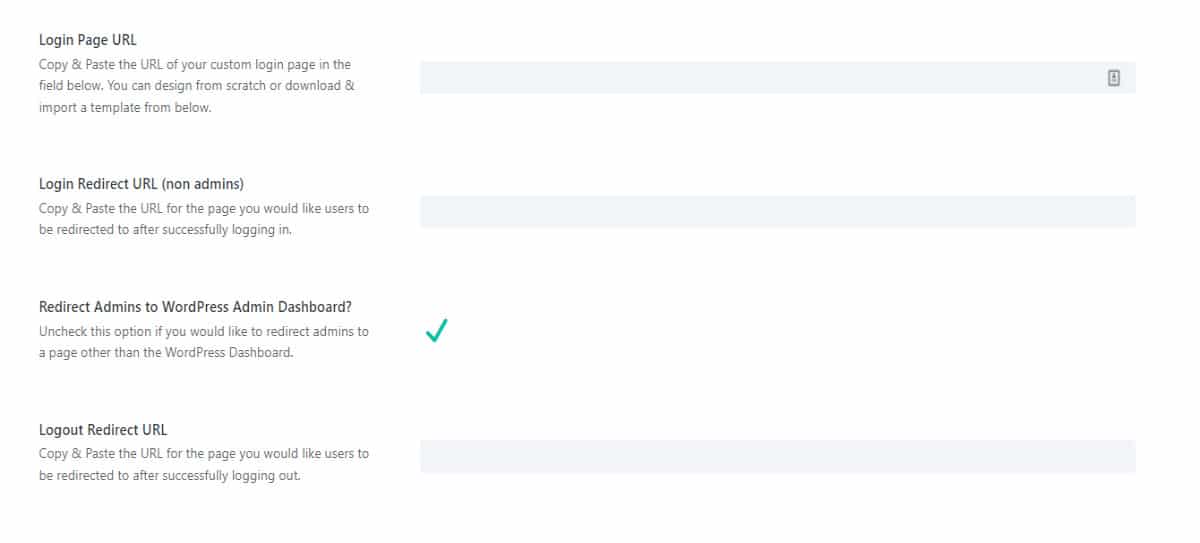1200x543 pixels.
Task: Focus the Login Page URL input field
Action: pos(760,78)
